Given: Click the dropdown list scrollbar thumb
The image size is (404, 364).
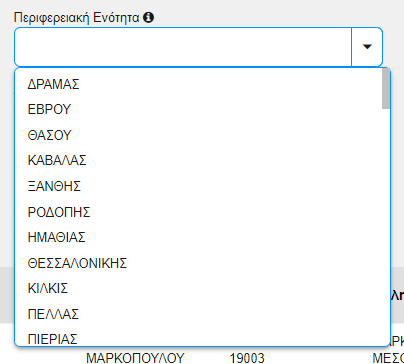Looking at the screenshot, I should tap(386, 88).
